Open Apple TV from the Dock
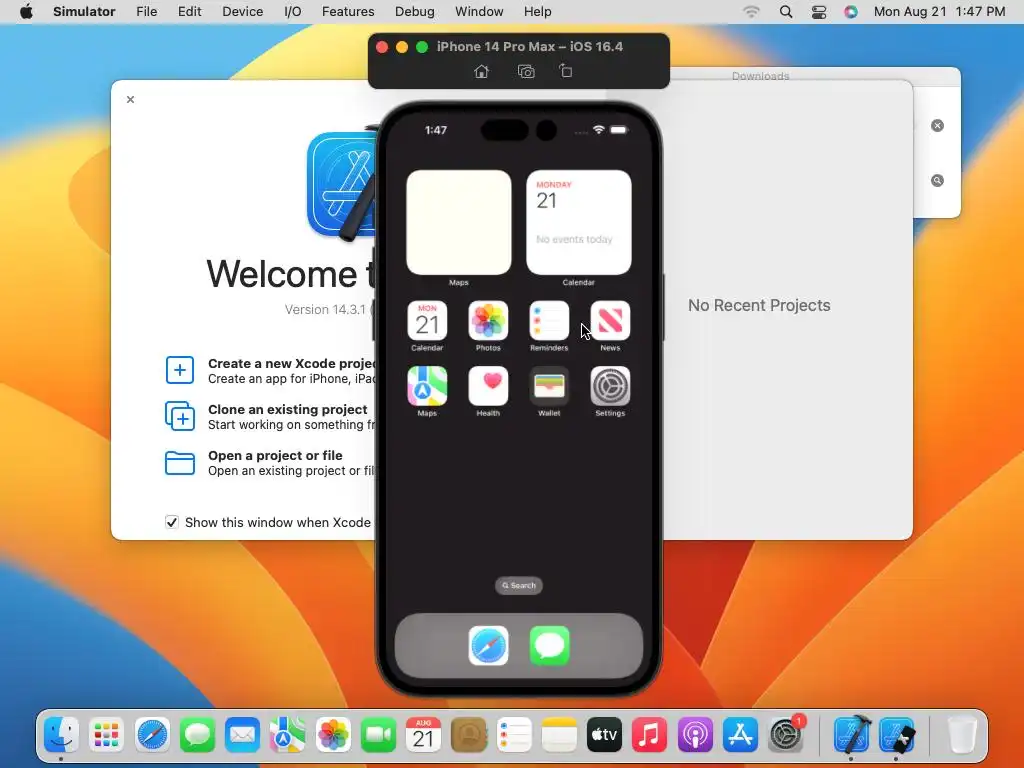Viewport: 1024px width, 768px height. click(x=604, y=735)
